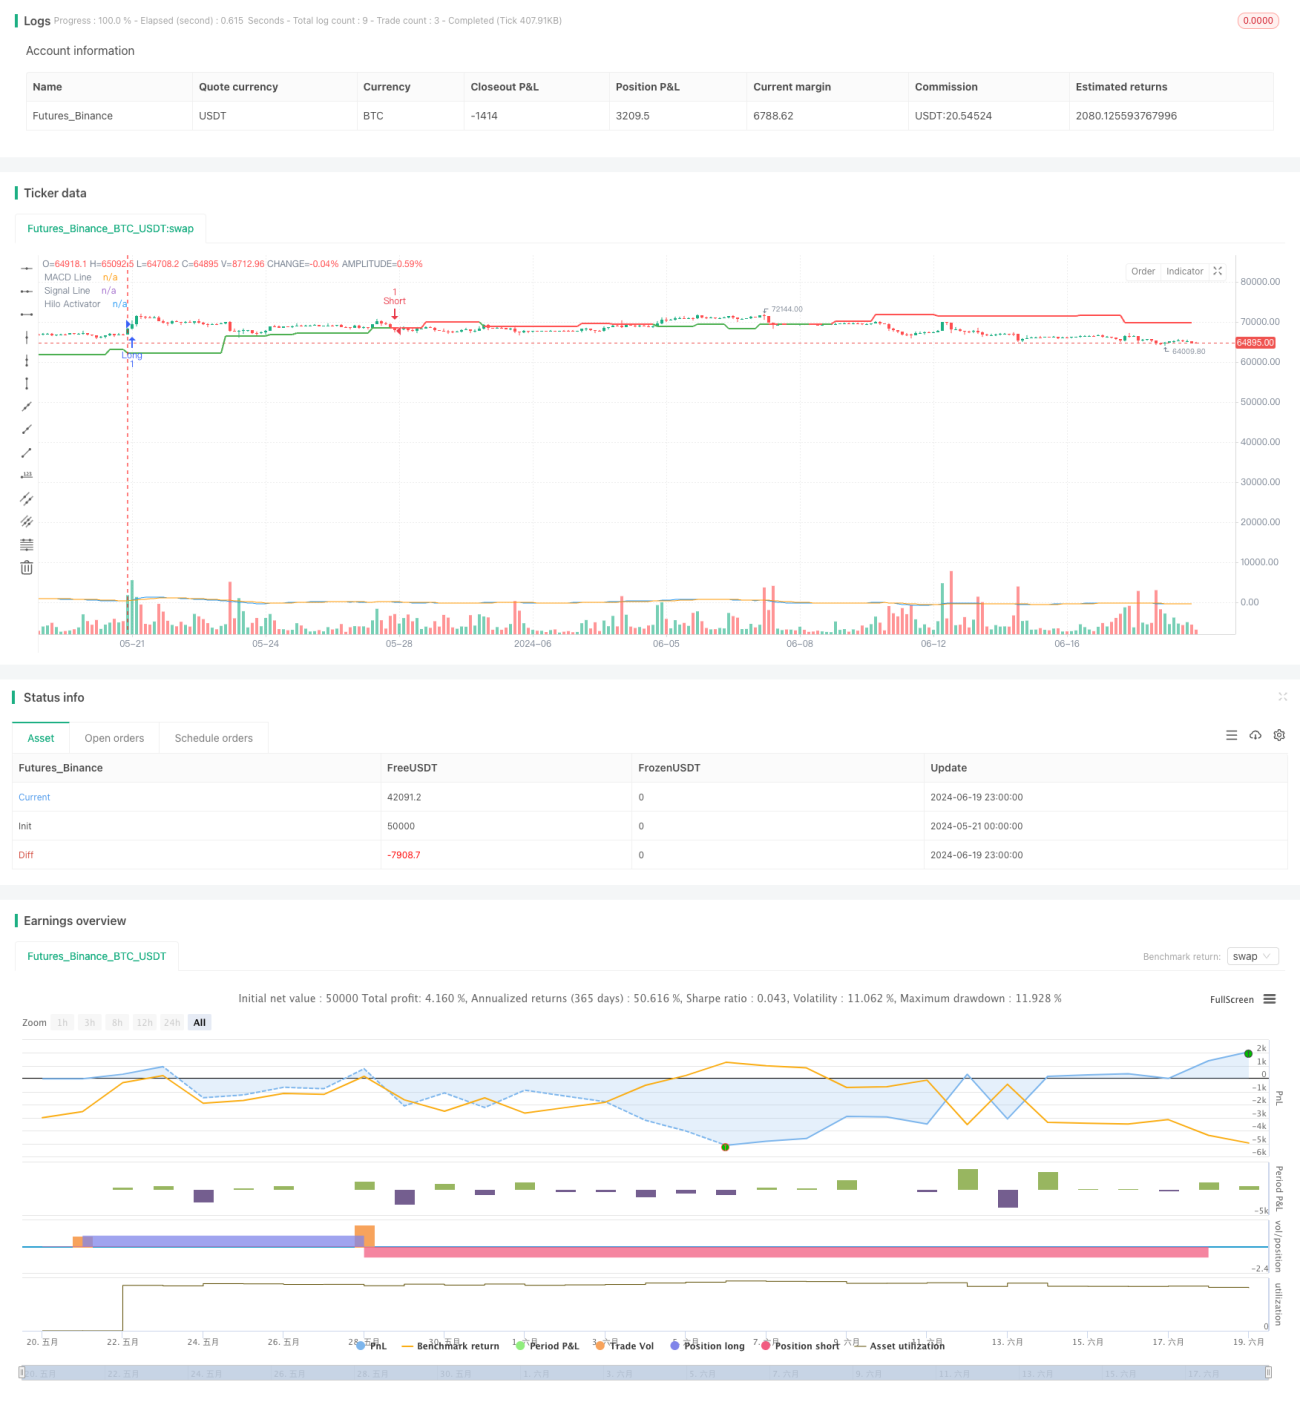Toggle Benchmark return series in legend
Image resolution: width=1300 pixels, height=1402 pixels.
coord(450,1346)
